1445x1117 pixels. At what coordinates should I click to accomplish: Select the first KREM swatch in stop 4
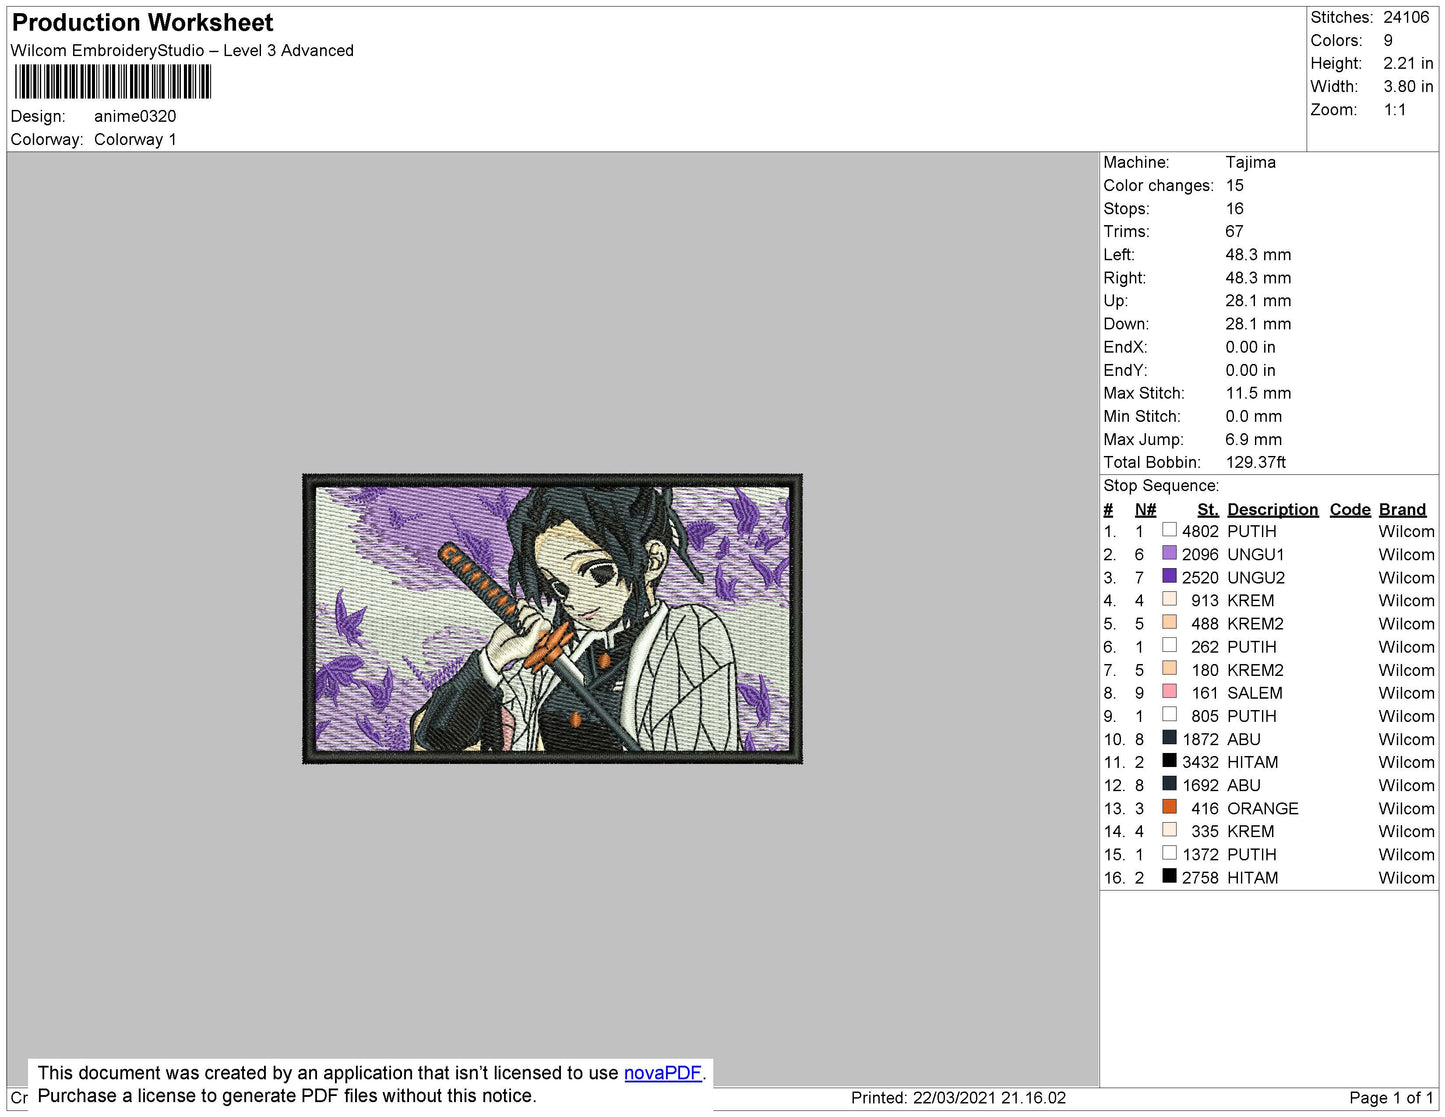[1169, 599]
